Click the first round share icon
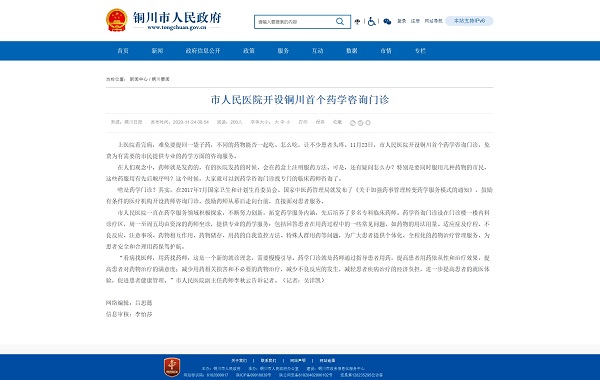Image resolution: width=600 pixels, height=380 pixels. click(353, 123)
